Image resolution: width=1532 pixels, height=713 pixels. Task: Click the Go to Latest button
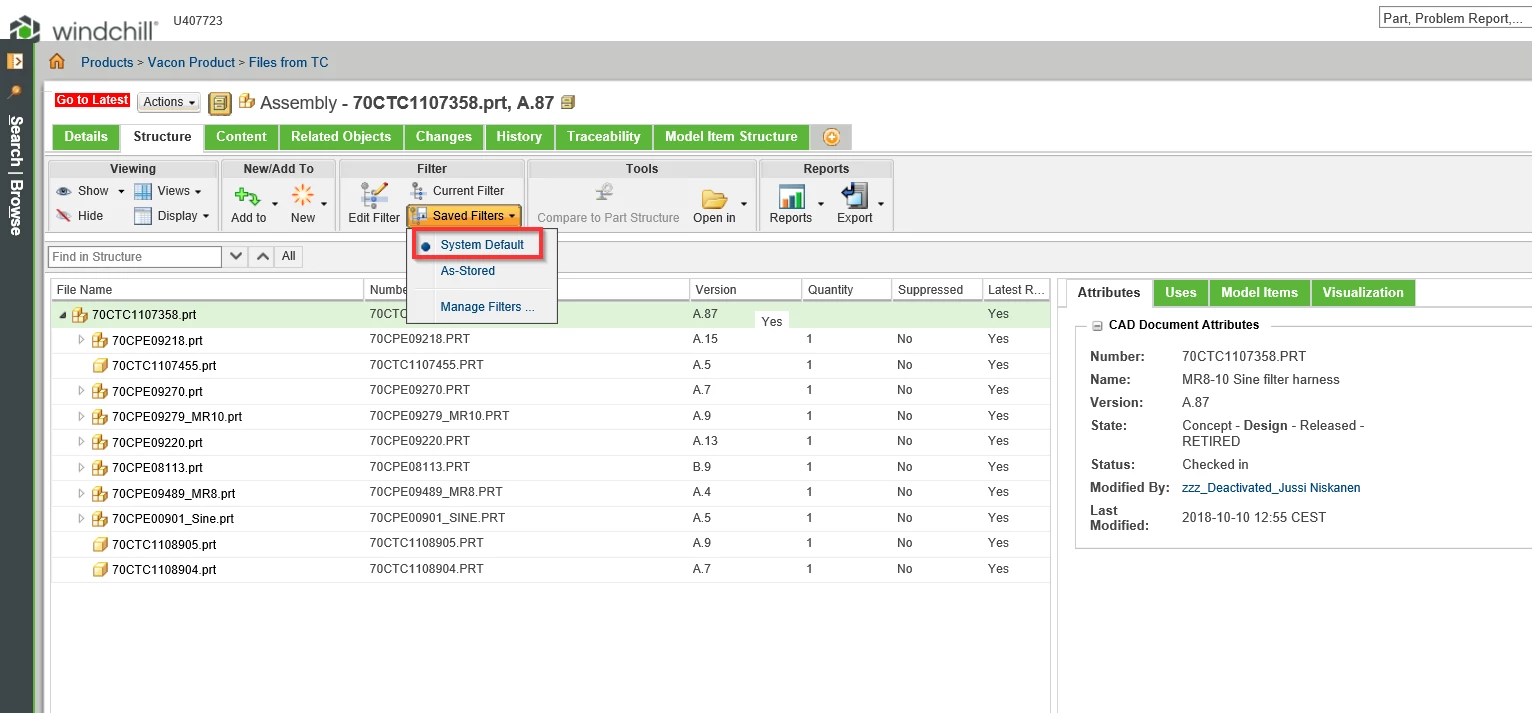93,100
